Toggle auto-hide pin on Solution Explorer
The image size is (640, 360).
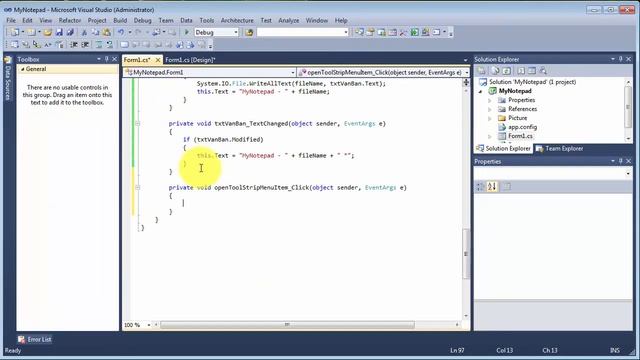620,59
